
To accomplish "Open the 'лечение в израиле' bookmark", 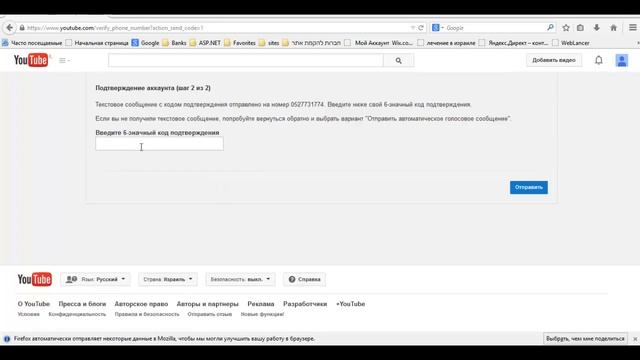I will [x=447, y=43].
